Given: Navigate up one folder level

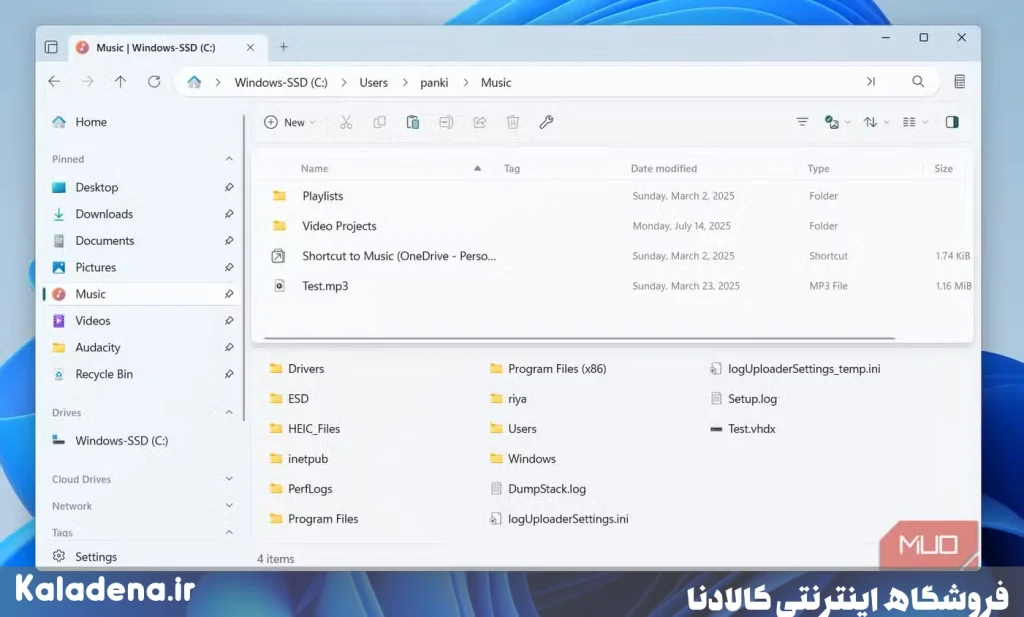Looking at the screenshot, I should tap(121, 82).
